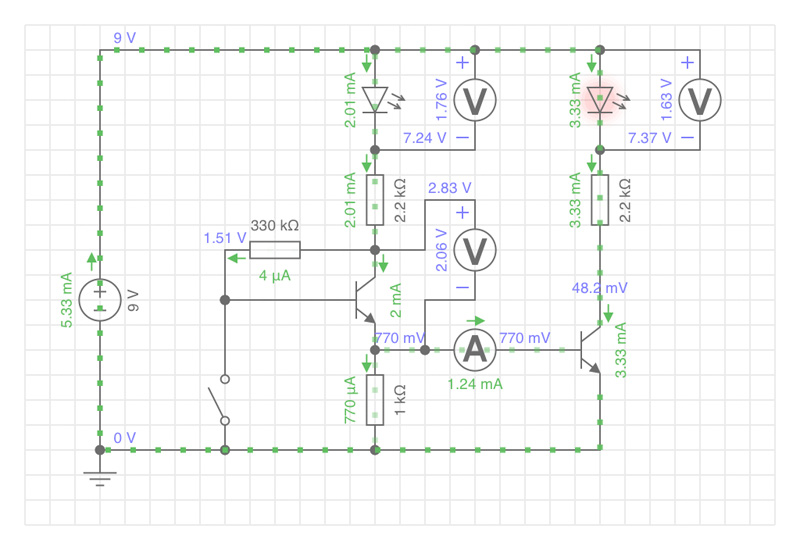Viewport: 800px width, 550px height.
Task: Click the 9 V node voltage label
Action: coord(125,38)
